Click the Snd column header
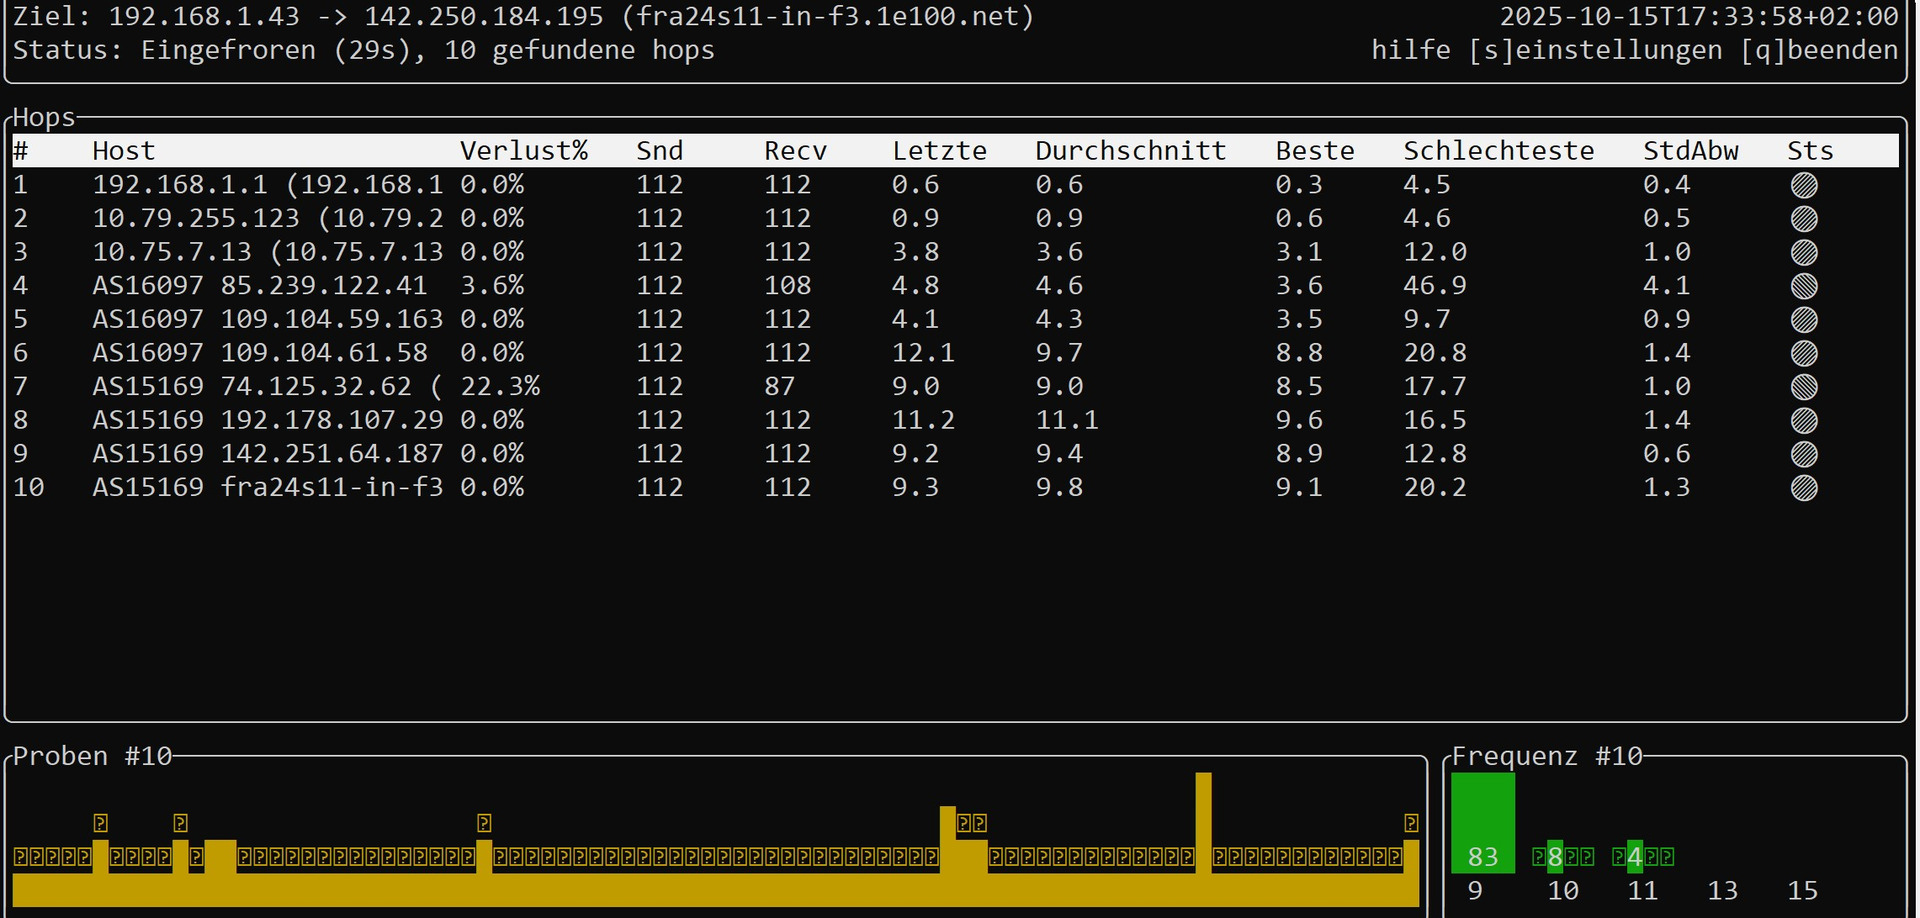 coord(660,151)
